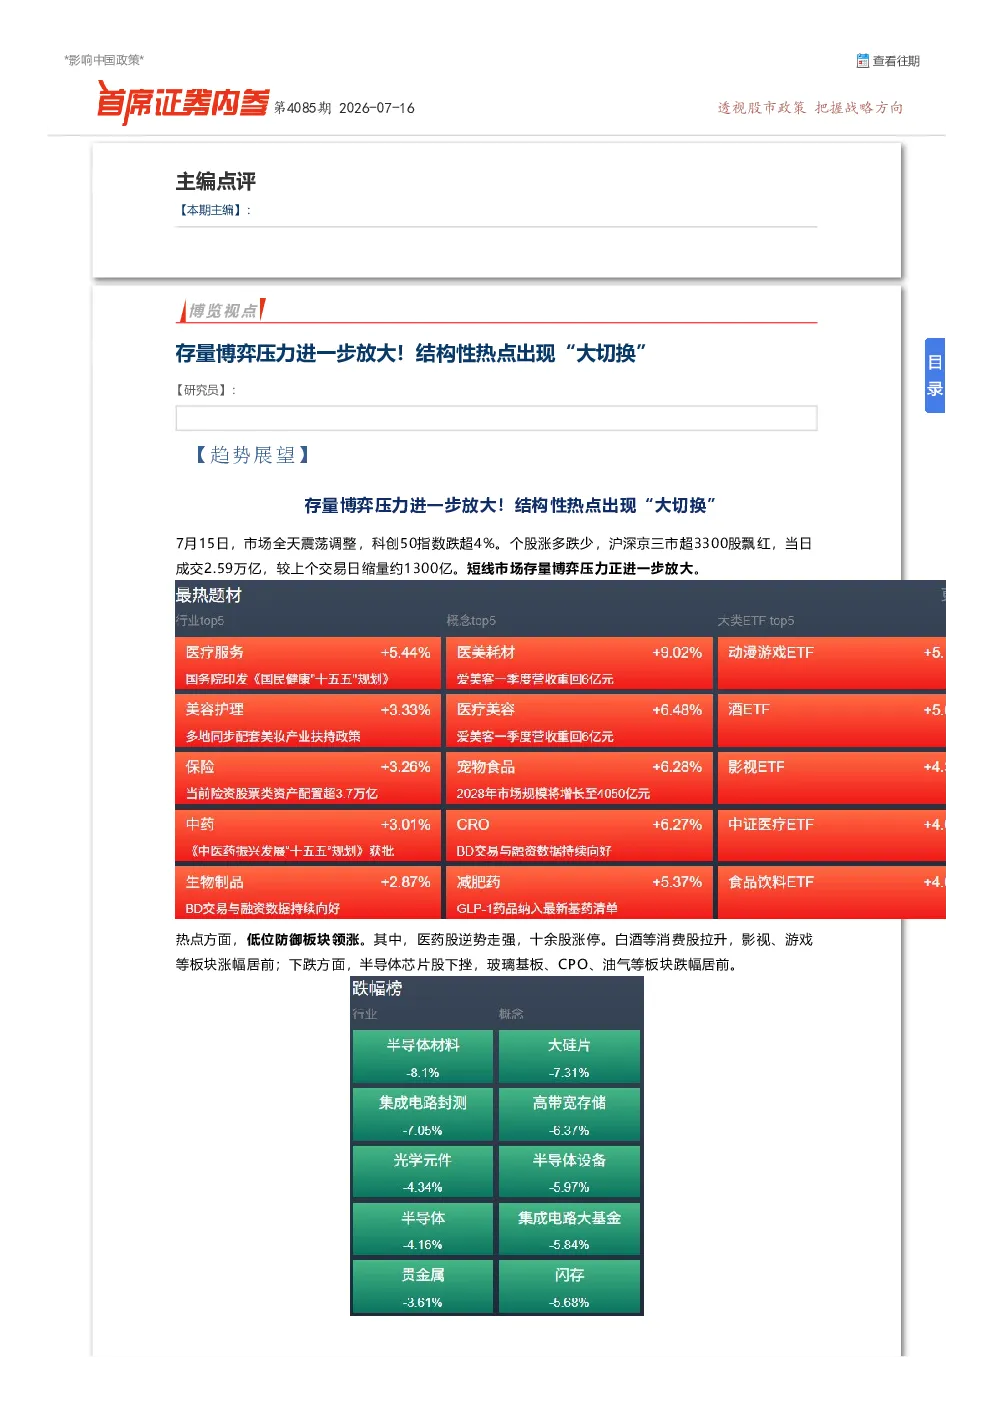Click the empty researcher input box
Screen dimensions: 992x1403
(x=496, y=418)
